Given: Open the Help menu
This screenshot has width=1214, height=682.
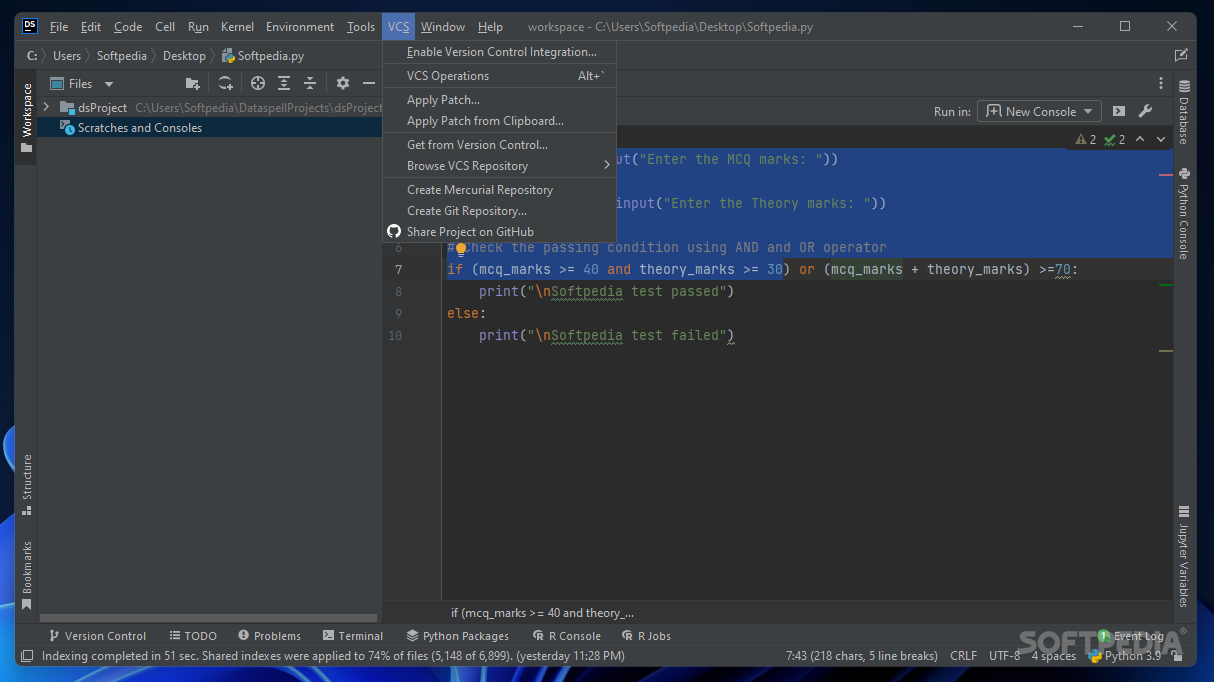Looking at the screenshot, I should pyautogui.click(x=490, y=27).
